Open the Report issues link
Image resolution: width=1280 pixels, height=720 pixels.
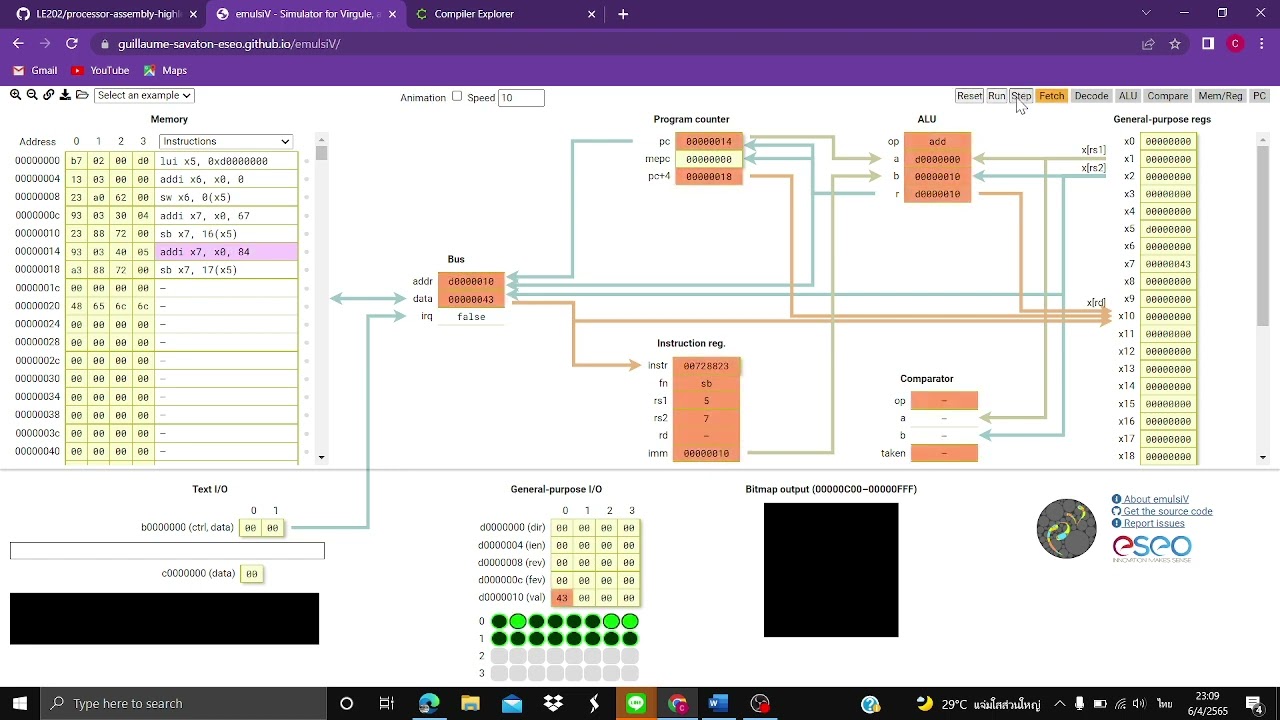coord(1154,523)
